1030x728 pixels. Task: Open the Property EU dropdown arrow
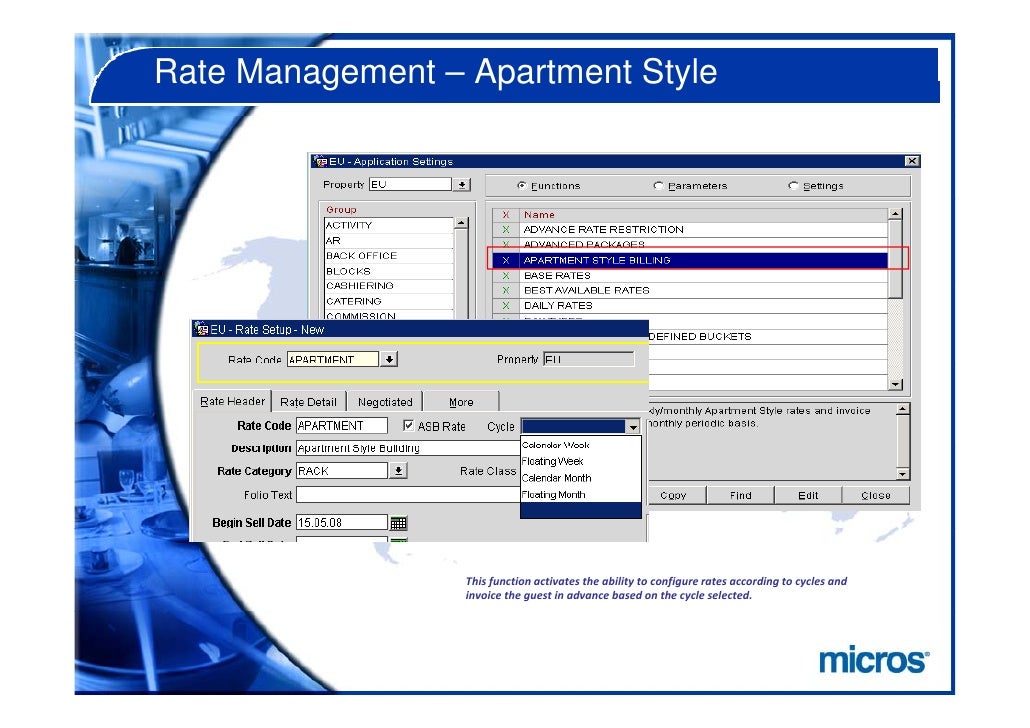[461, 185]
